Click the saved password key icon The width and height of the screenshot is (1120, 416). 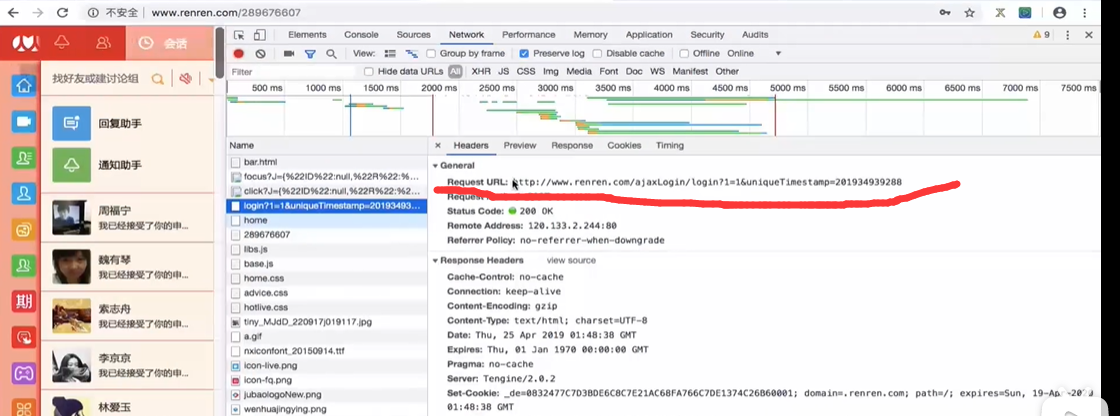pos(944,13)
